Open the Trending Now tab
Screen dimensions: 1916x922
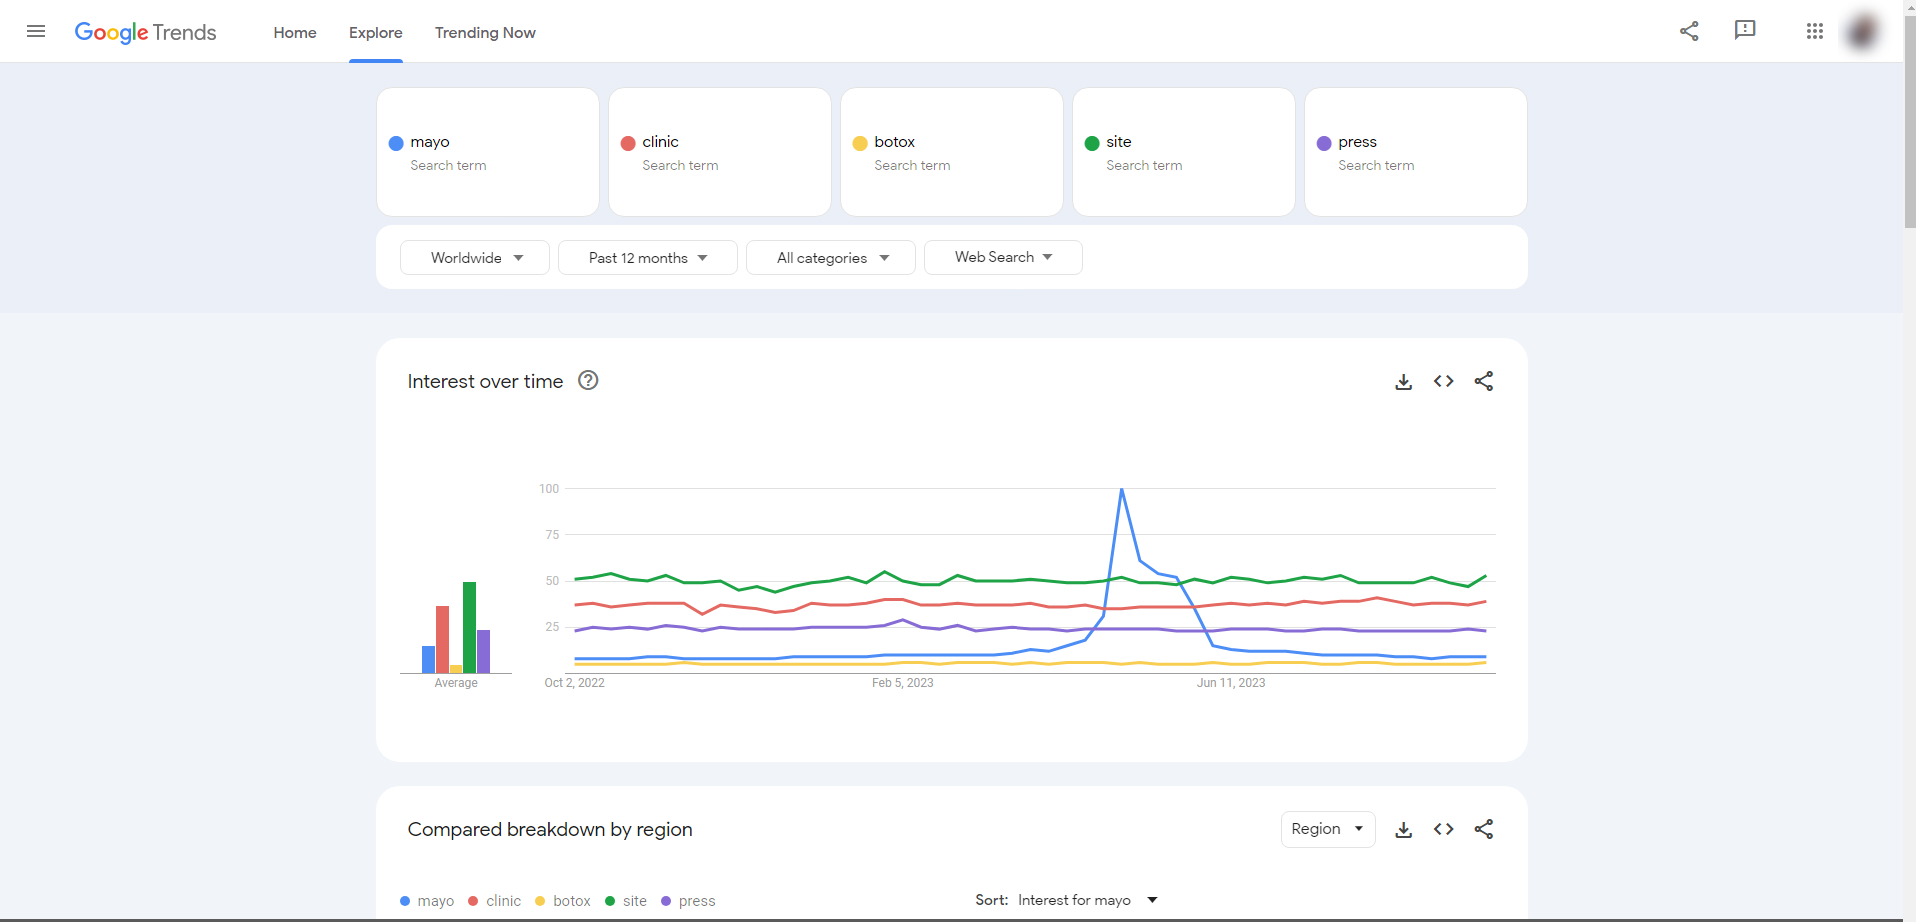(485, 33)
